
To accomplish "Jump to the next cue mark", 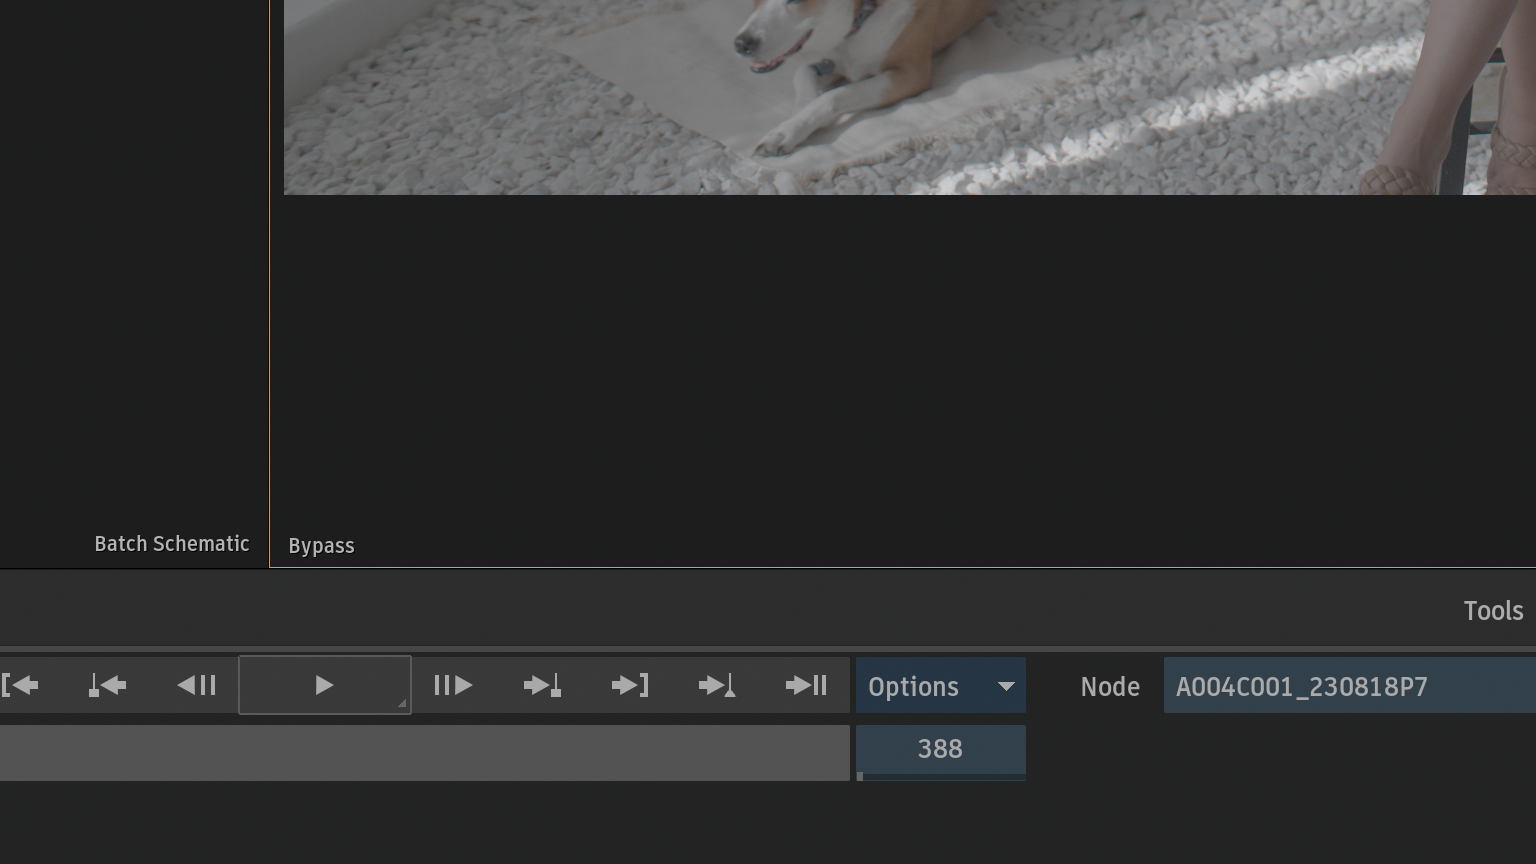I will [717, 685].
